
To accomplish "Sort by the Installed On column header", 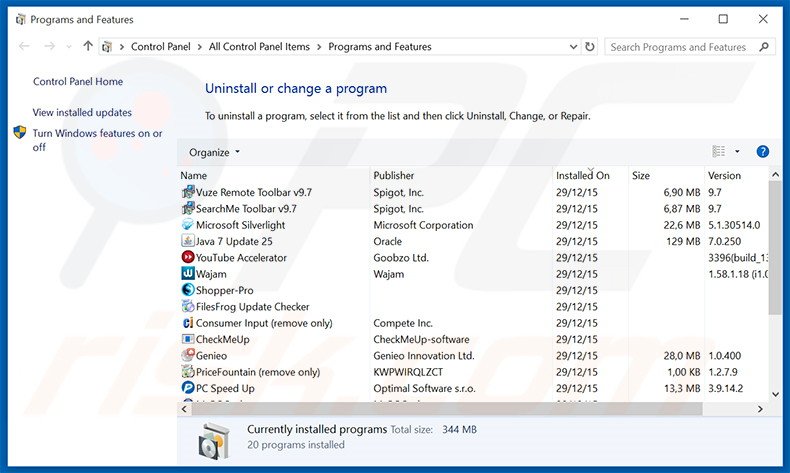I will point(583,175).
